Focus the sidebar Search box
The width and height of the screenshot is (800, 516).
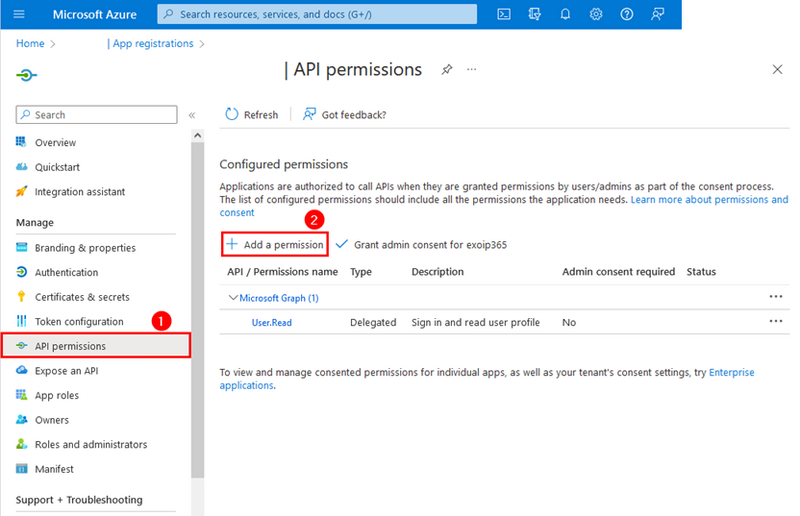[96, 115]
